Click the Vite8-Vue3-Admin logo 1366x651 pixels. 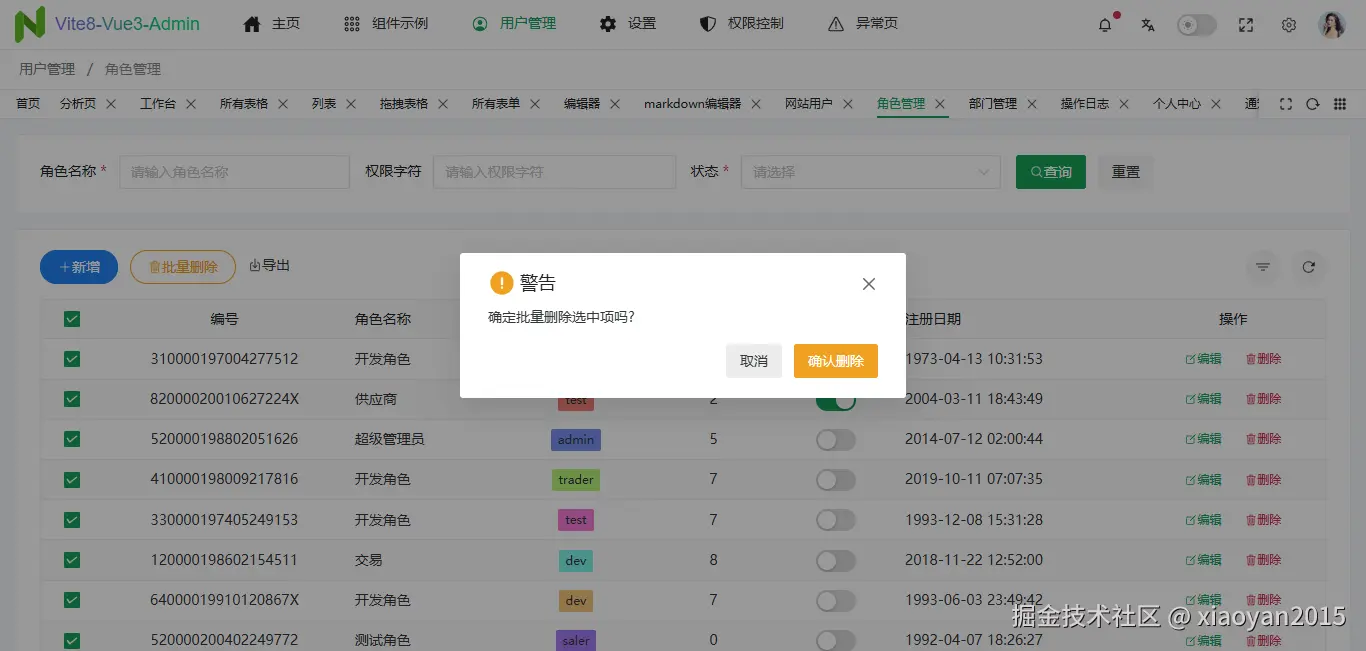coord(107,24)
